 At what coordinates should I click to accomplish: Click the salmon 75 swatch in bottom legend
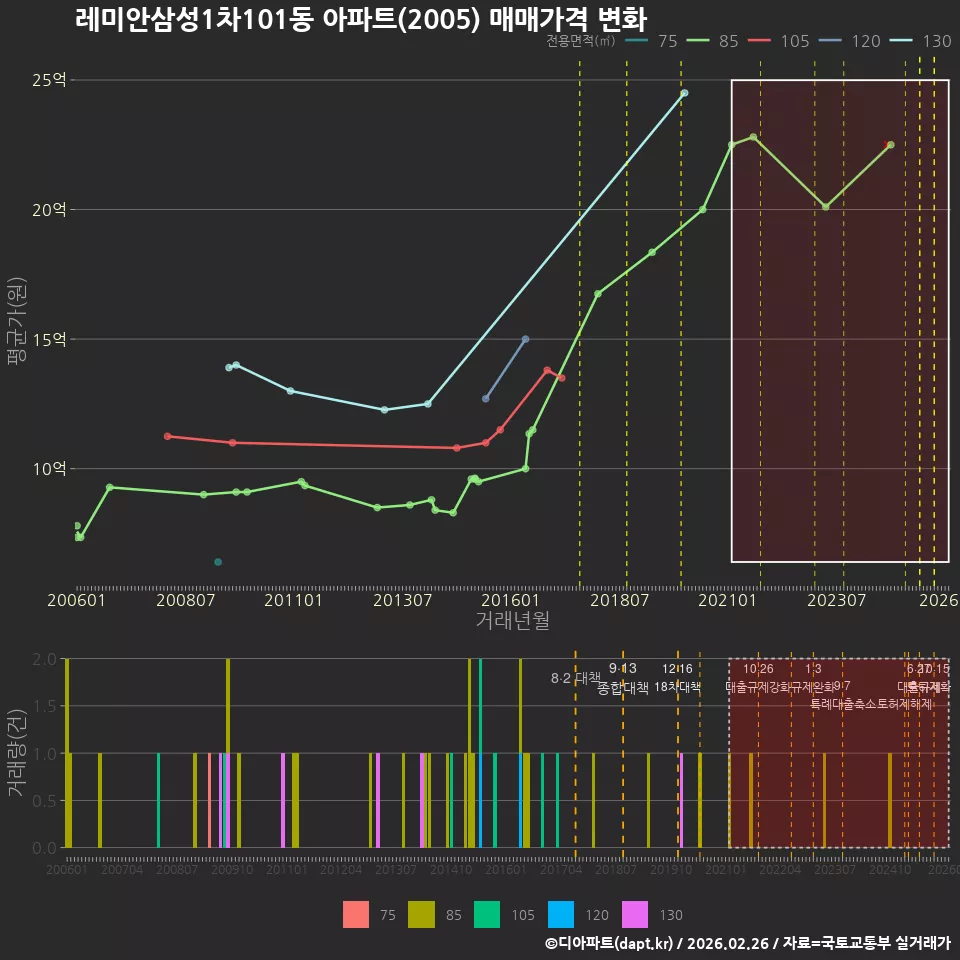[x=356, y=915]
